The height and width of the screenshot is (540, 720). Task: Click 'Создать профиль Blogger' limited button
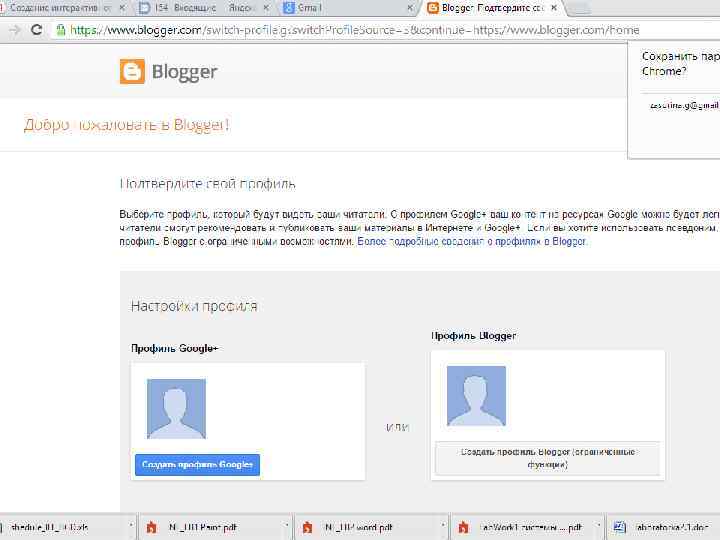pyautogui.click(x=547, y=458)
